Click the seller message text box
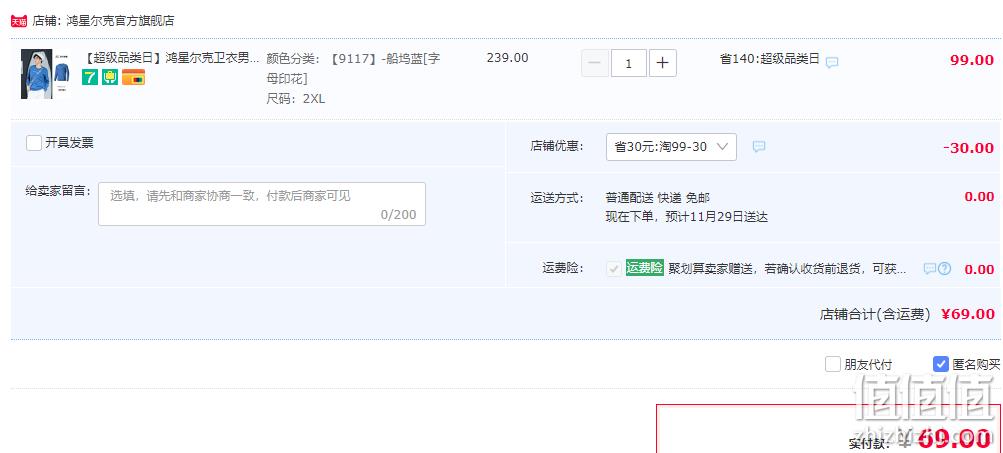 point(262,204)
